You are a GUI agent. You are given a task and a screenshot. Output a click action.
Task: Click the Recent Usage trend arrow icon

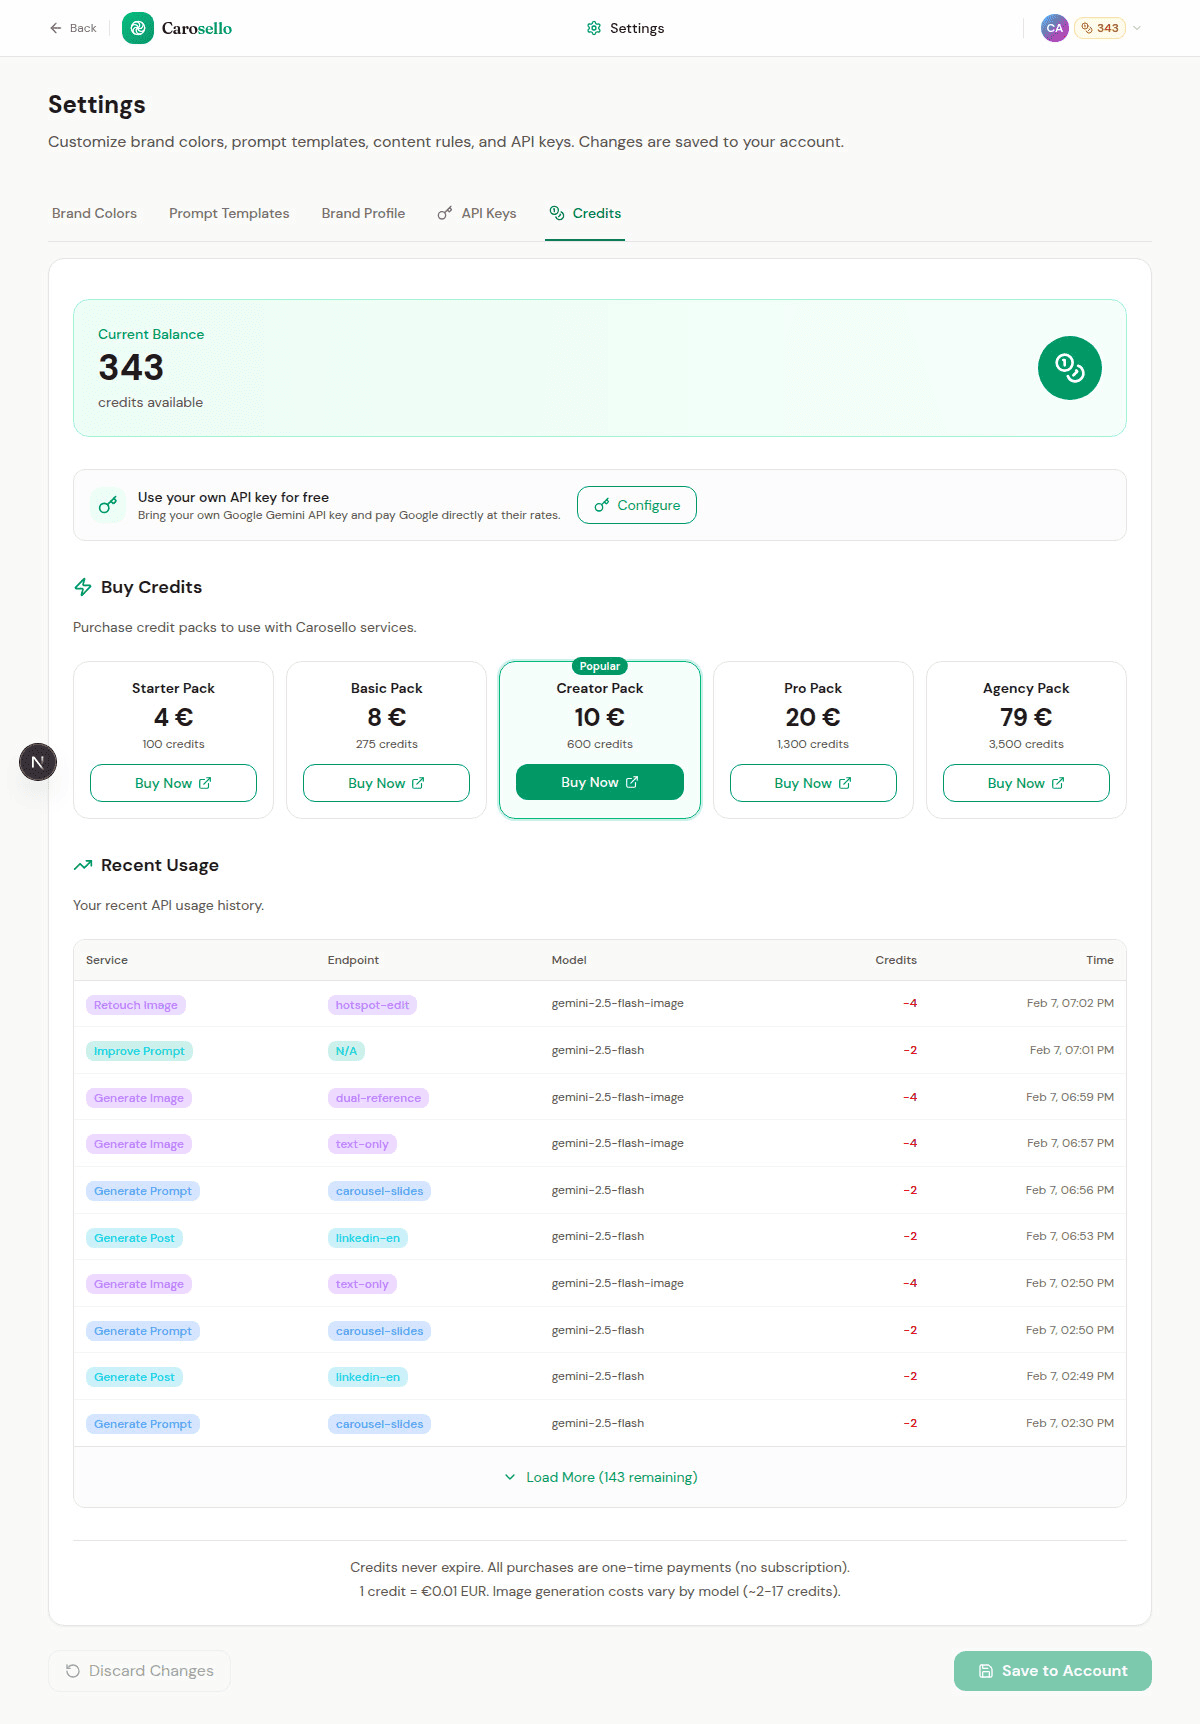tap(83, 865)
